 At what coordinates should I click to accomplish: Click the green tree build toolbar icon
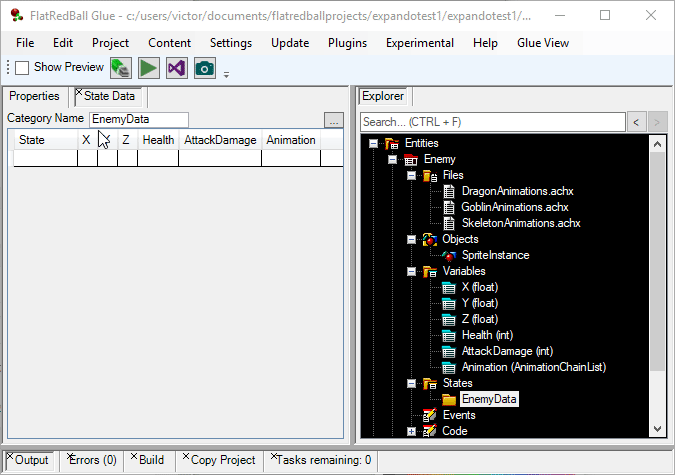(121, 68)
